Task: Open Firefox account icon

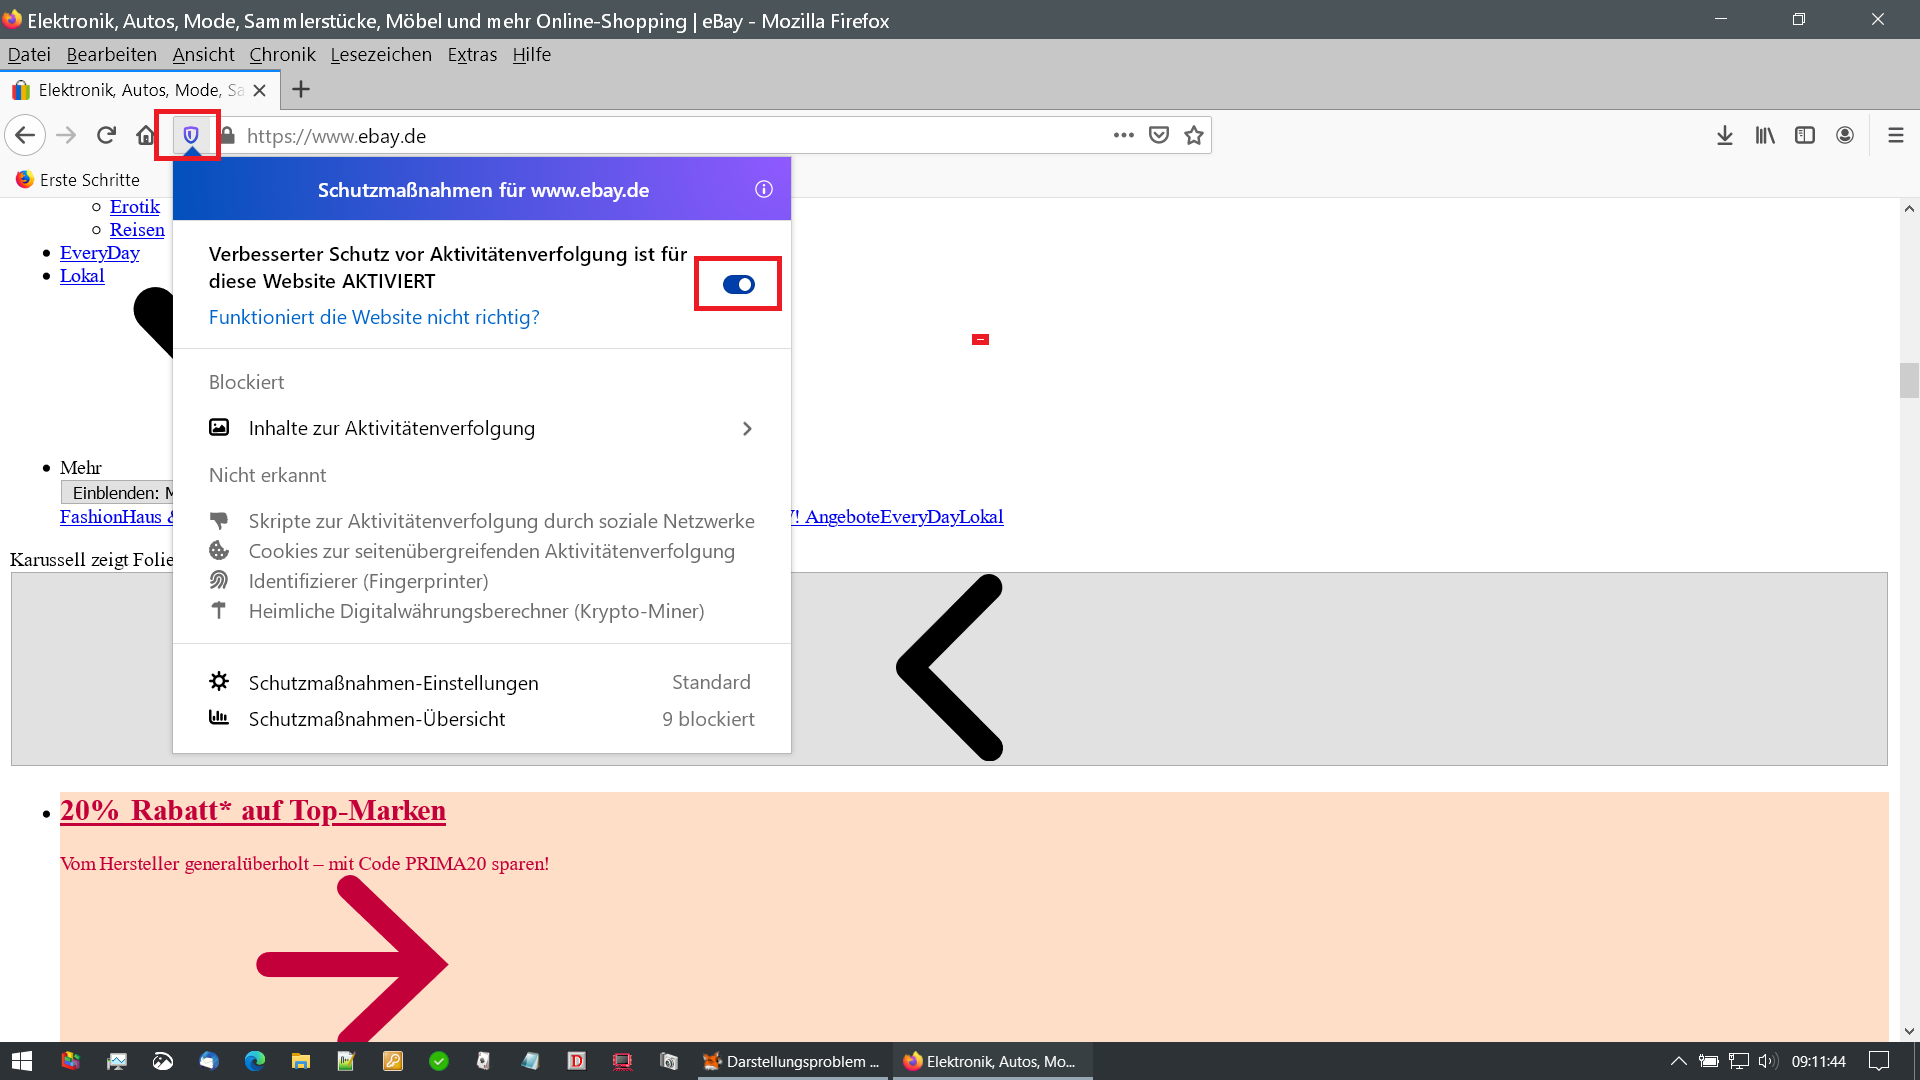Action: tap(1845, 135)
